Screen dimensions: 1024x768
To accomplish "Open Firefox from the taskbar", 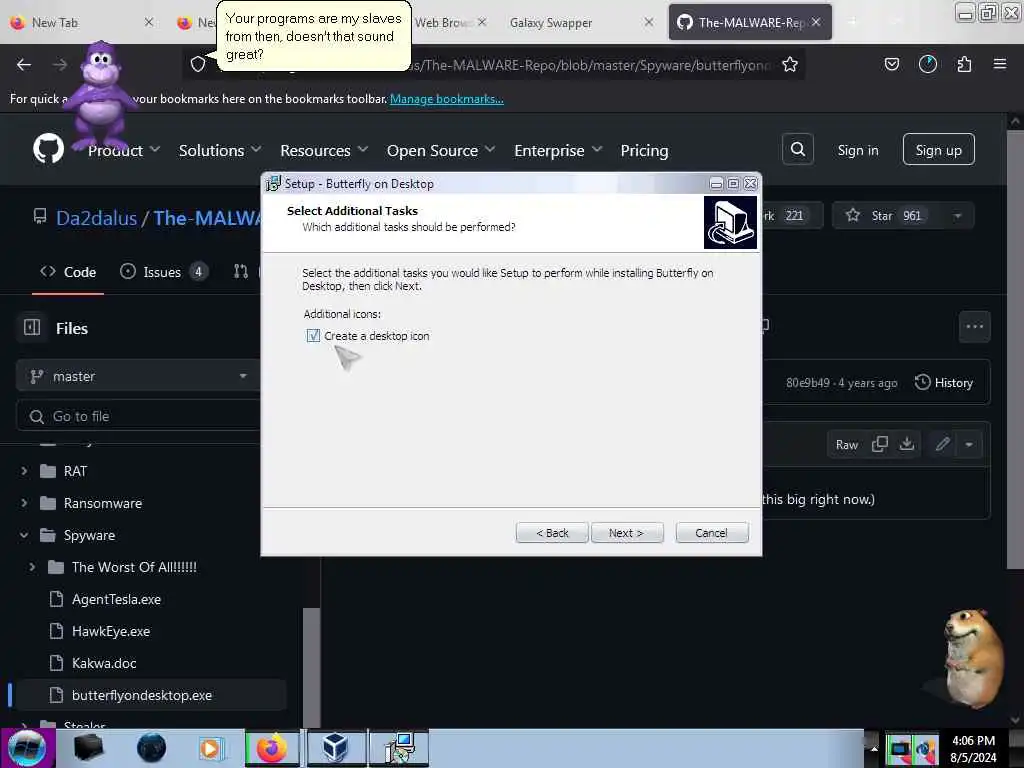I will (272, 748).
